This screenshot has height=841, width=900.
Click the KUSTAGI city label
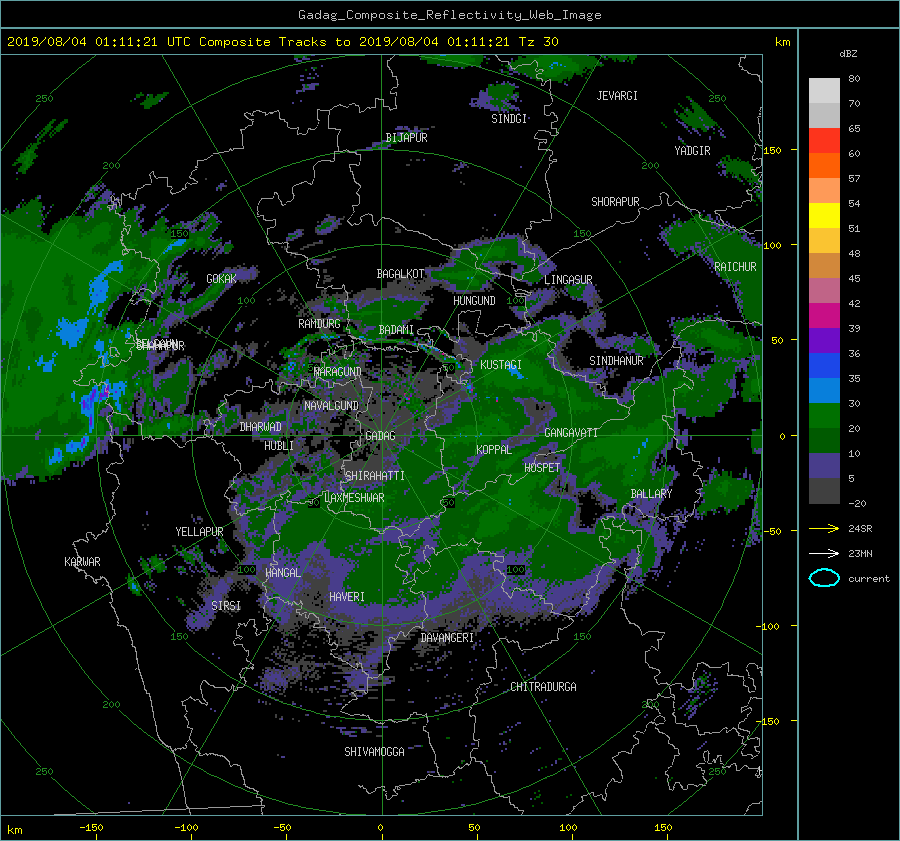[501, 365]
